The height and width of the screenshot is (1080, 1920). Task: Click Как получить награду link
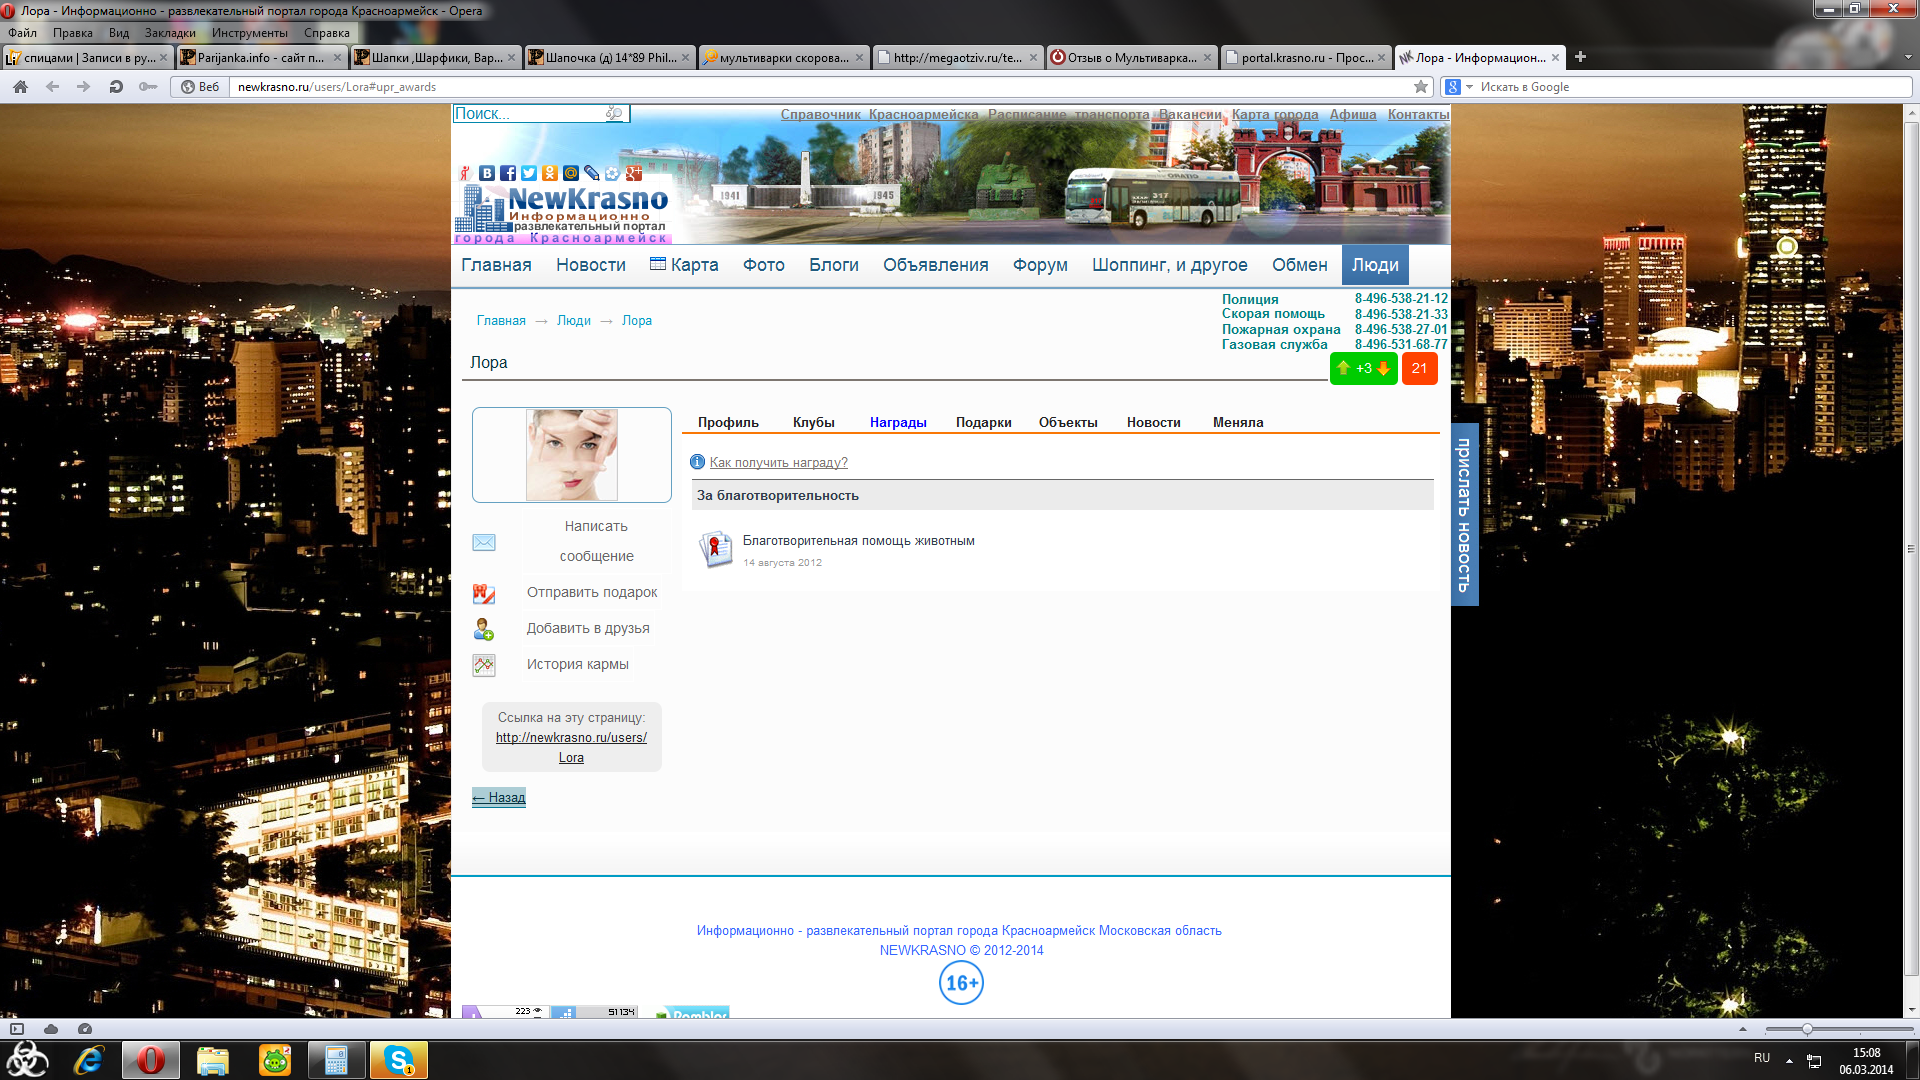(x=778, y=462)
